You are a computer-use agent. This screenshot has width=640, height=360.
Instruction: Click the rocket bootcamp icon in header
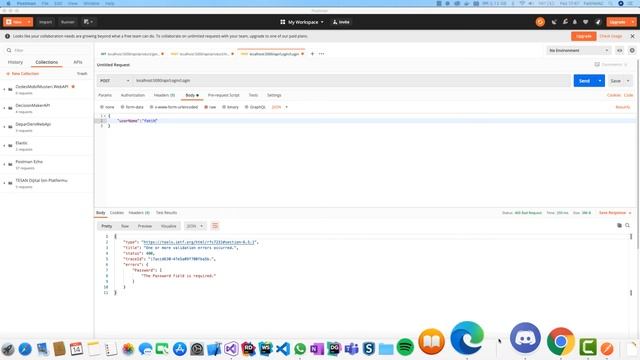598,22
